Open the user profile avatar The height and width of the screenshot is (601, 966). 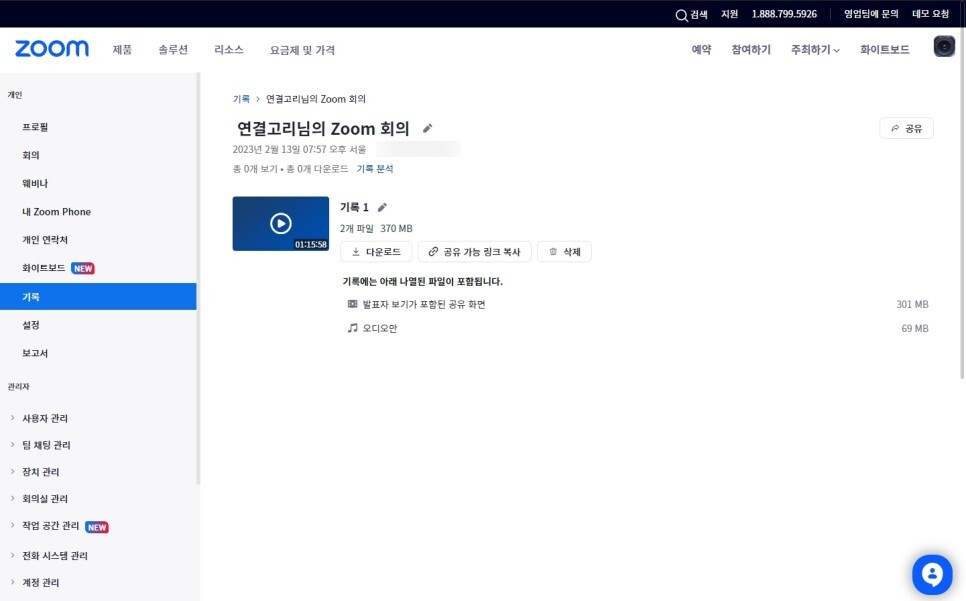944,47
